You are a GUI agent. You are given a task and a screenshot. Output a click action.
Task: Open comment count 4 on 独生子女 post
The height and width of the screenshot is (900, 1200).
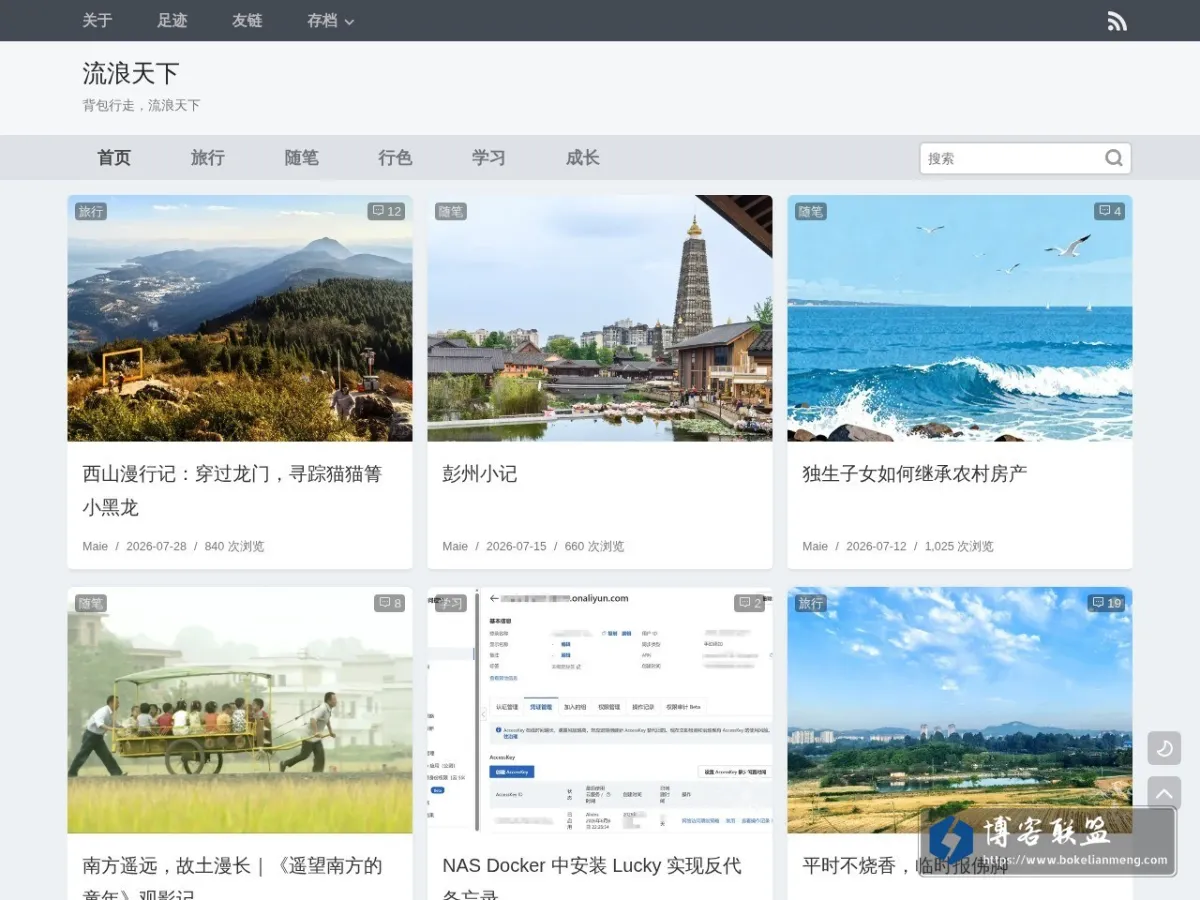coord(1110,211)
